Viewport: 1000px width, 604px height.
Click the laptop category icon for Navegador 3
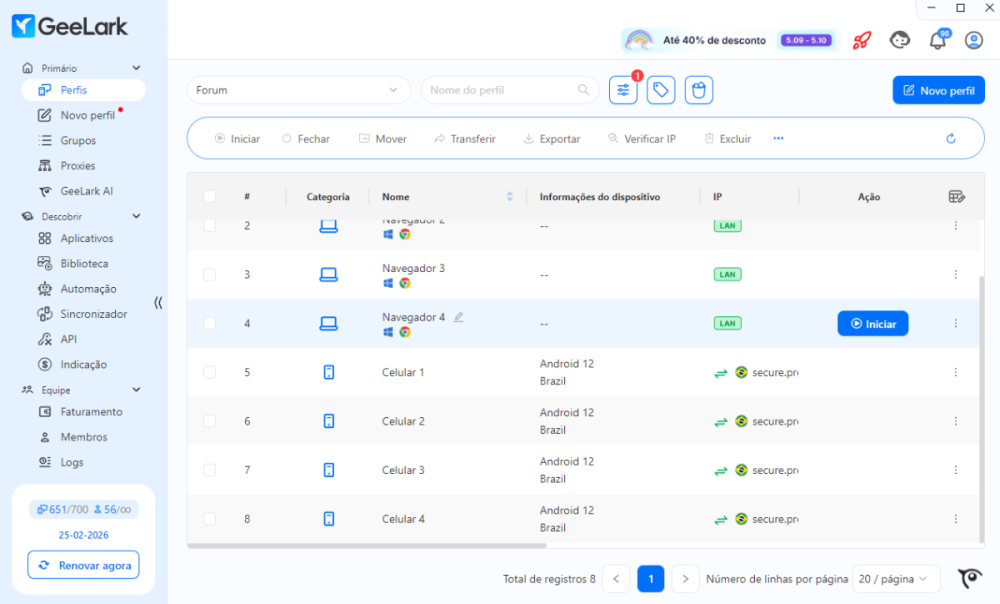pos(328,274)
